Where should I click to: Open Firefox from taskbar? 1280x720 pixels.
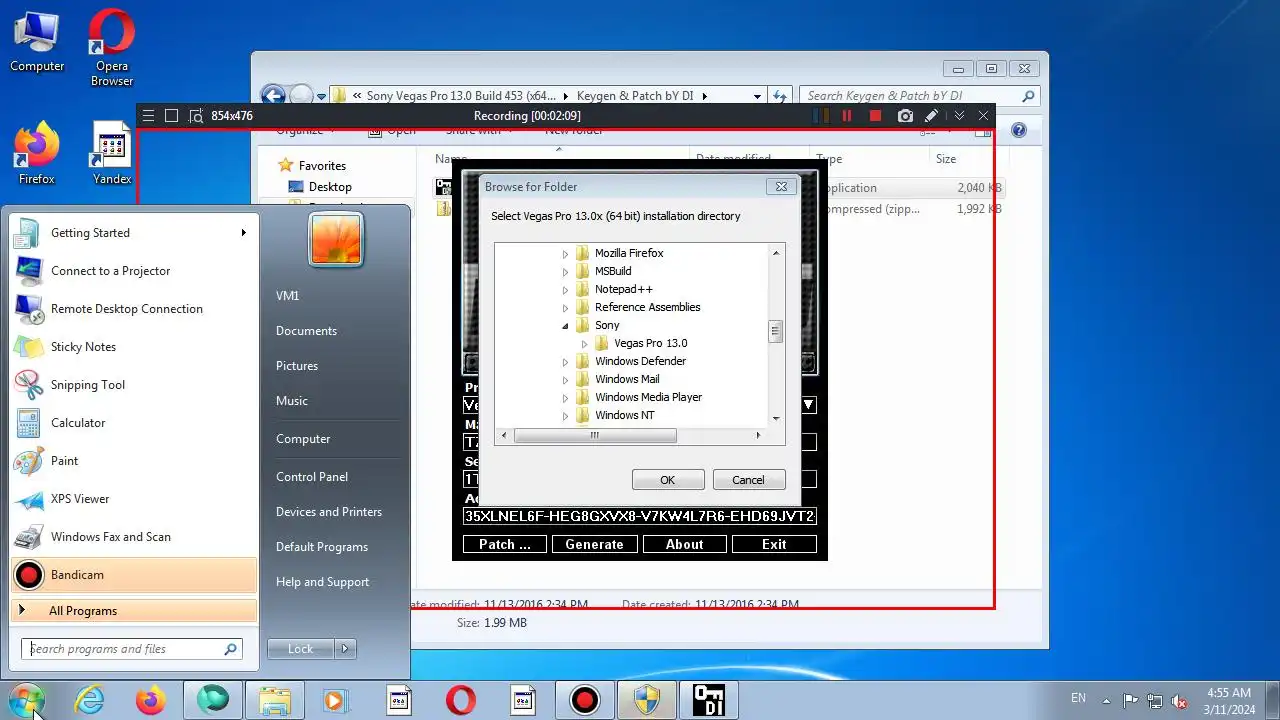click(151, 700)
